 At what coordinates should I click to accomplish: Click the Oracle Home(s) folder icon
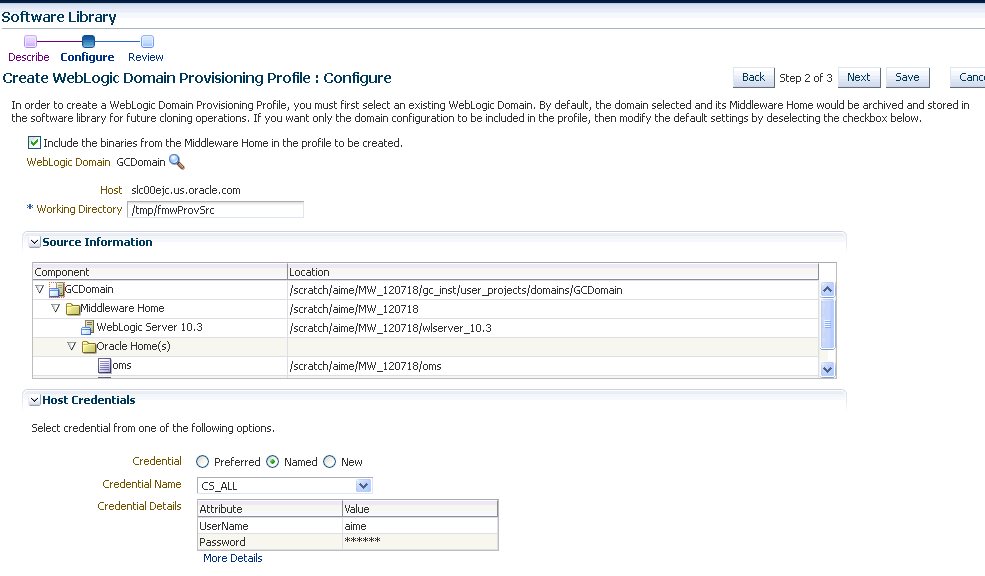click(89, 347)
